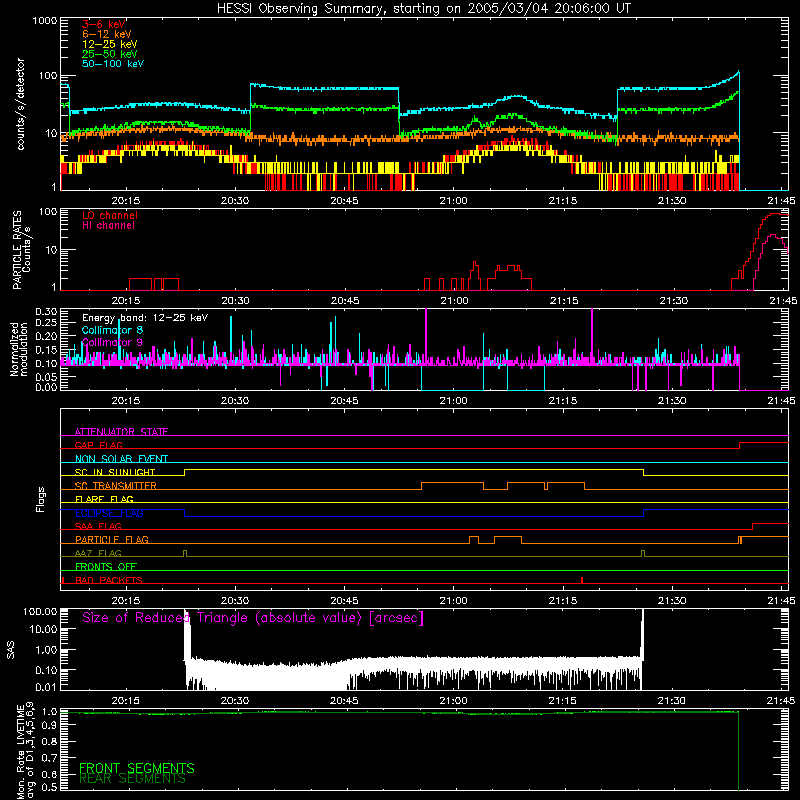The image size is (800, 800).
Task: Click the 20:15 tick under the counts plot
Action: (126, 201)
